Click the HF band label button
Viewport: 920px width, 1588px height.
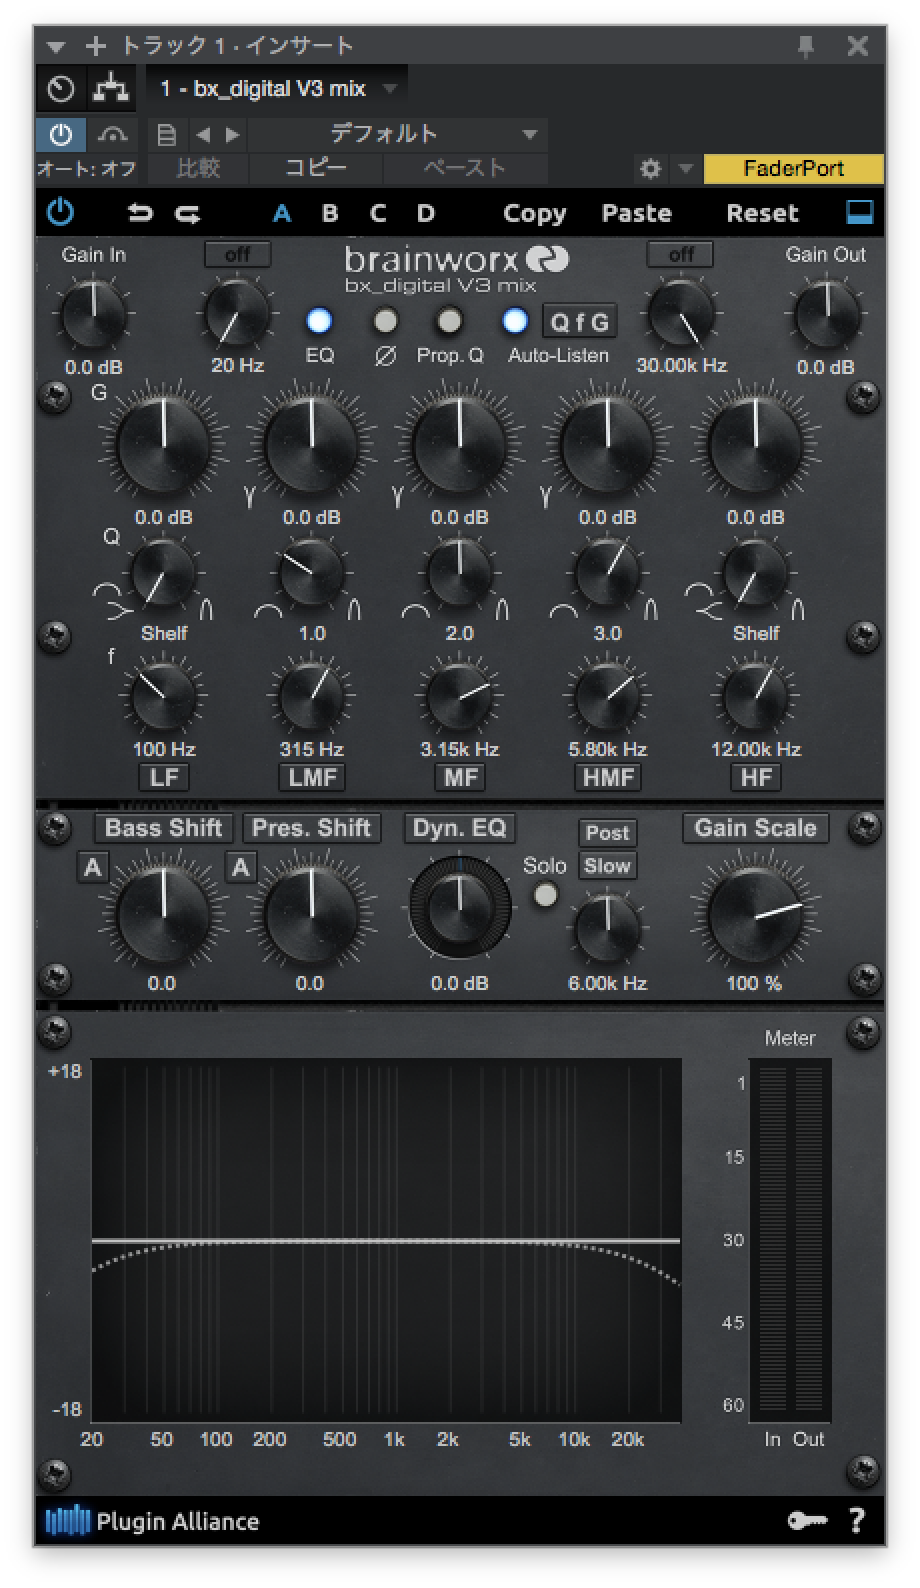[756, 777]
